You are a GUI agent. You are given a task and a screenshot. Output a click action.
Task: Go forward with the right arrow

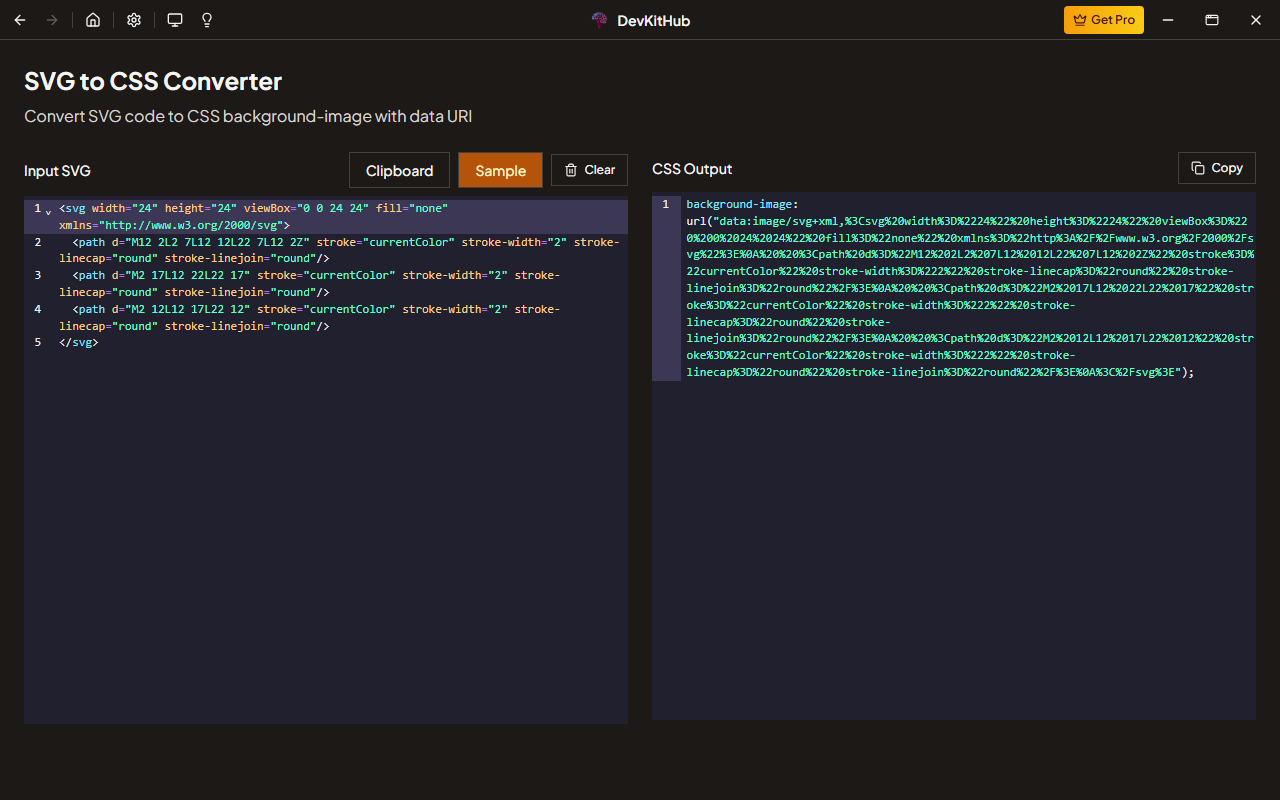(52, 20)
